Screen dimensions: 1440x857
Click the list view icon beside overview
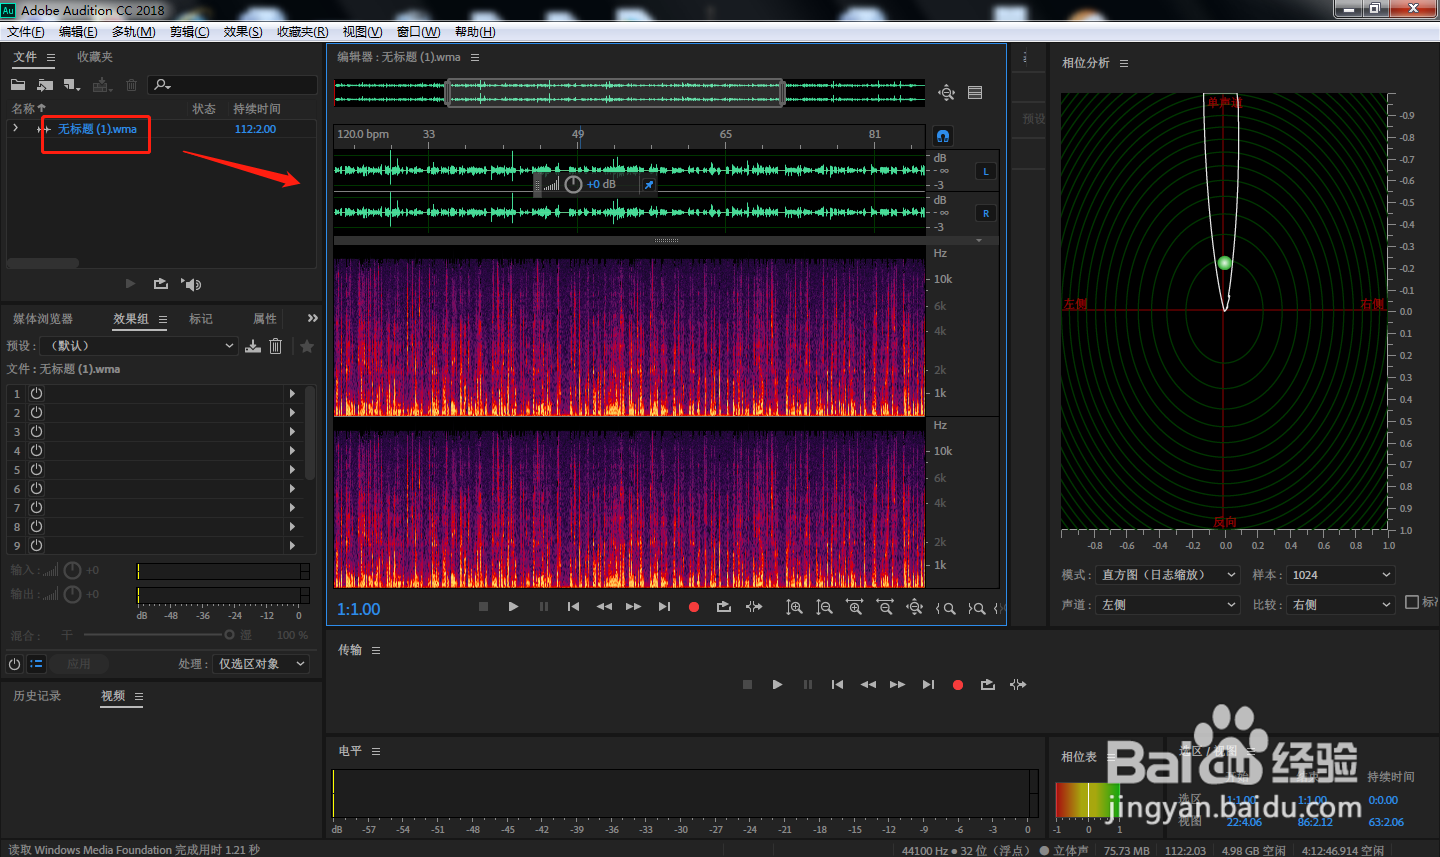tap(975, 93)
